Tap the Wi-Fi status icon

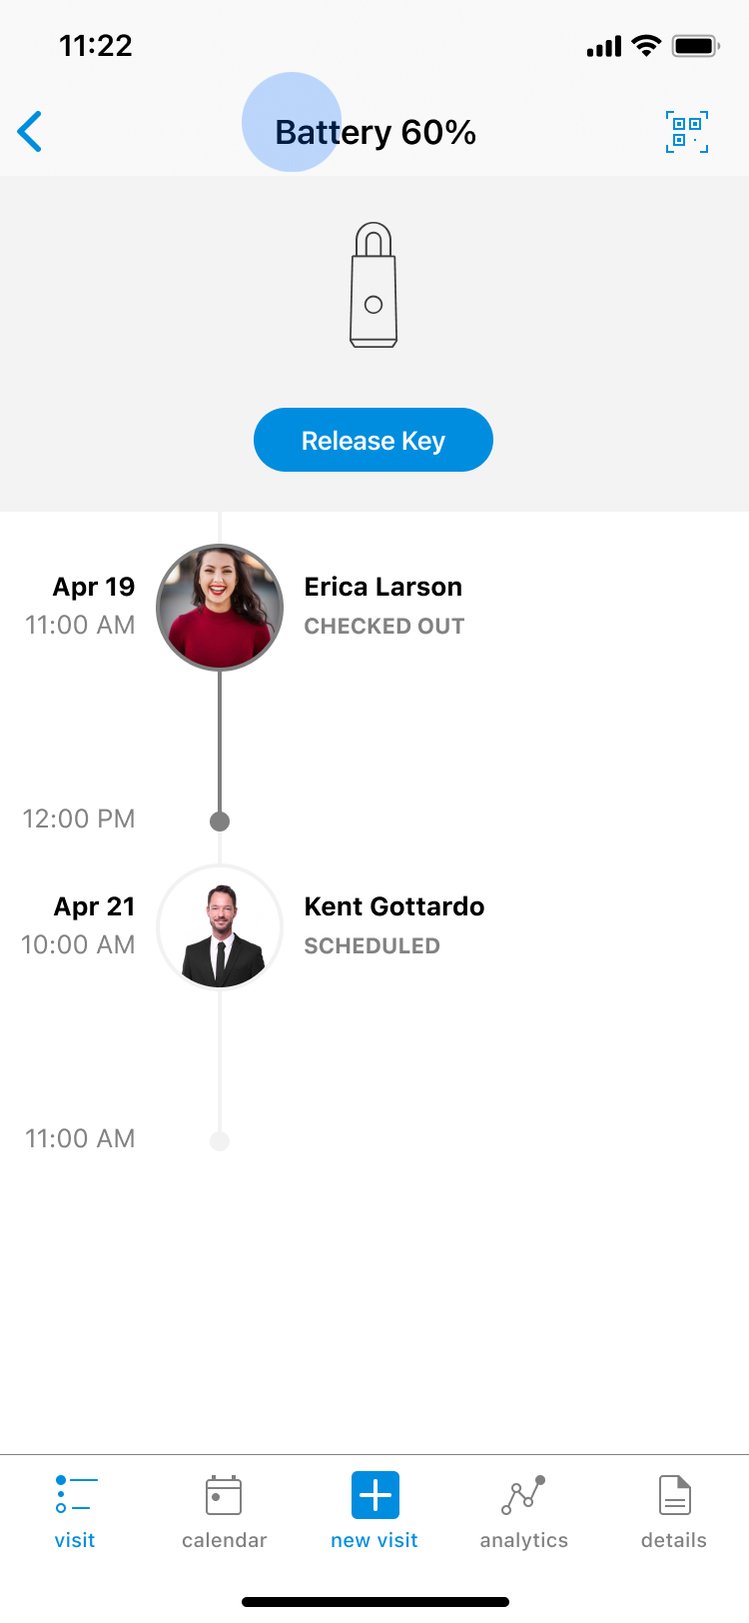[x=647, y=46]
